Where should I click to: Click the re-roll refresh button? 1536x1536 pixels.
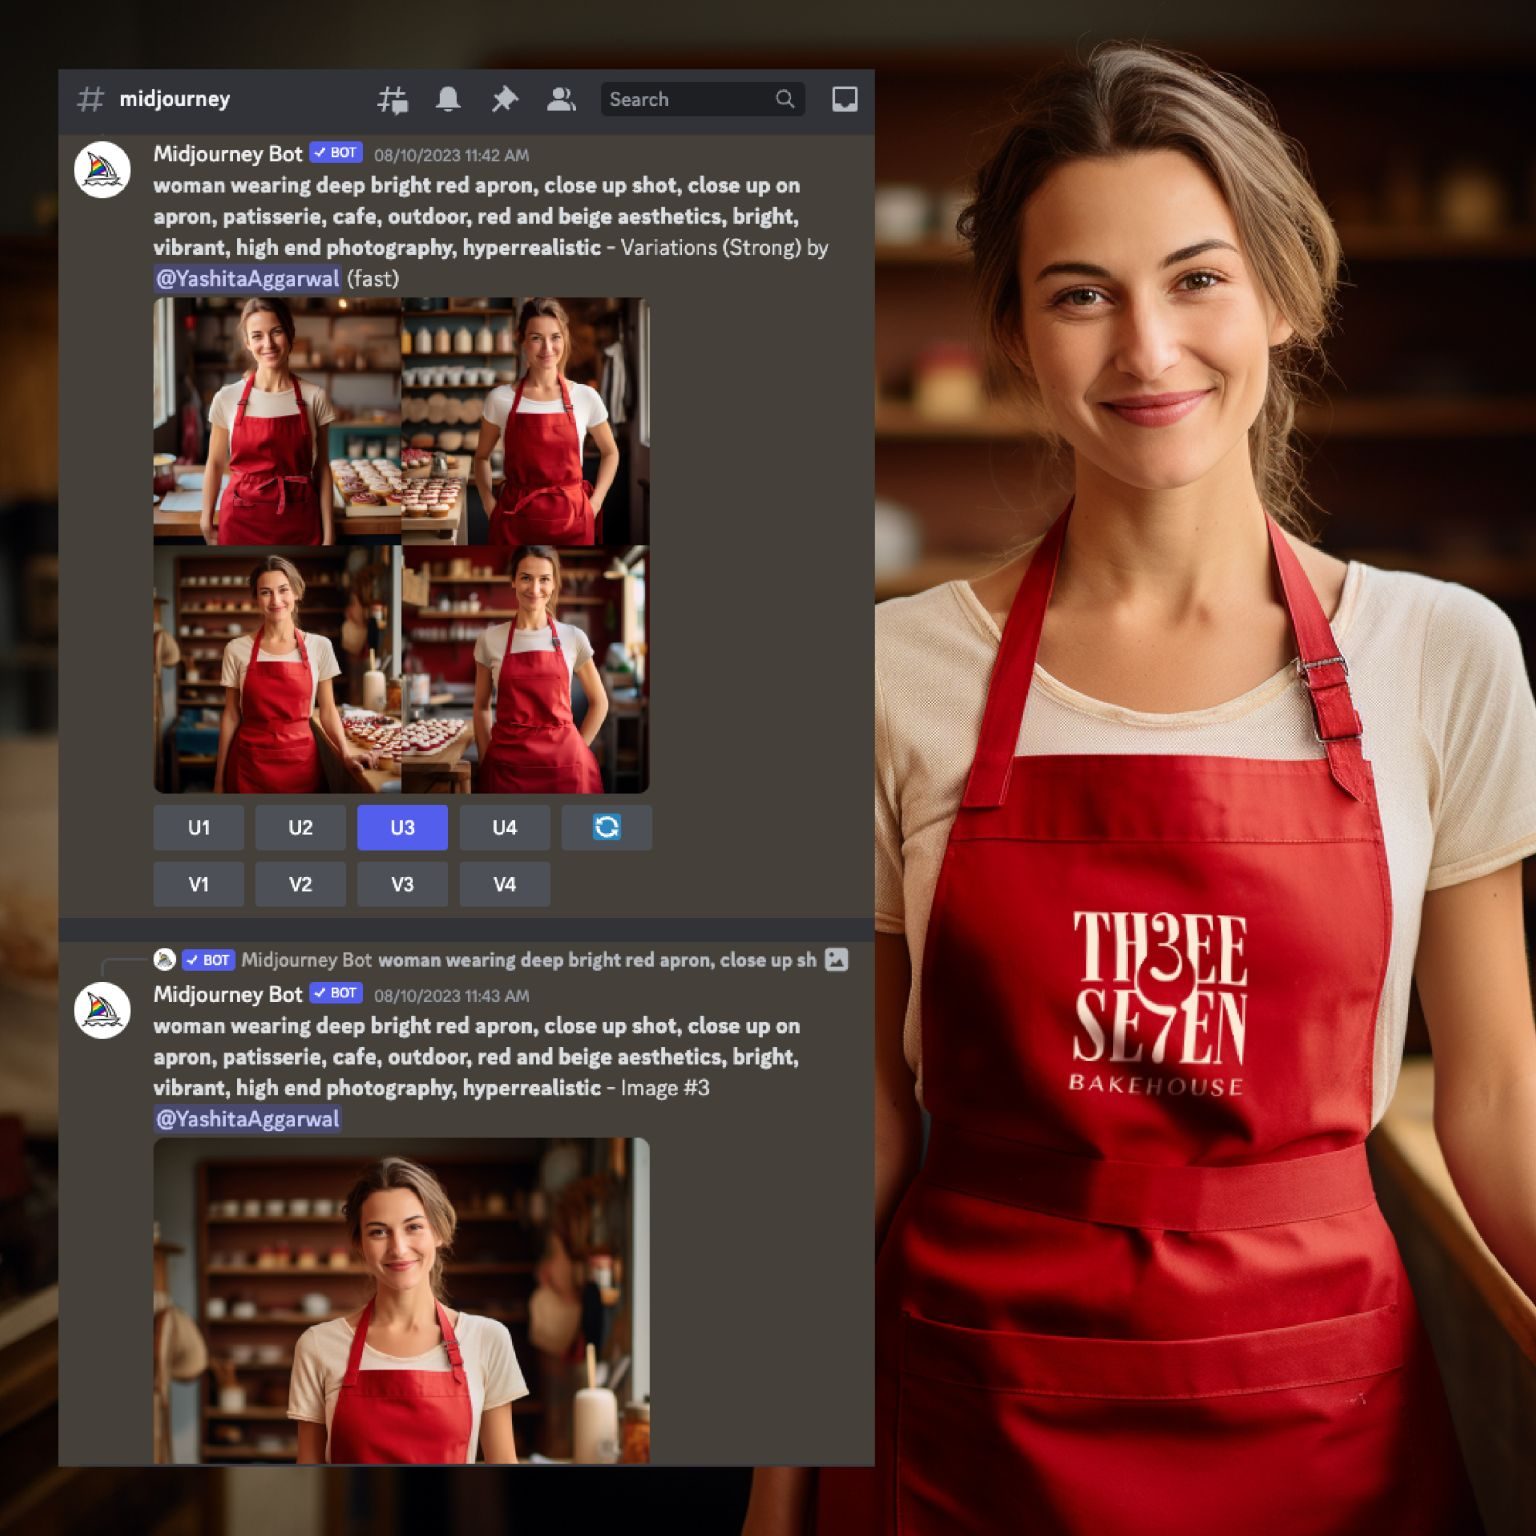click(606, 828)
